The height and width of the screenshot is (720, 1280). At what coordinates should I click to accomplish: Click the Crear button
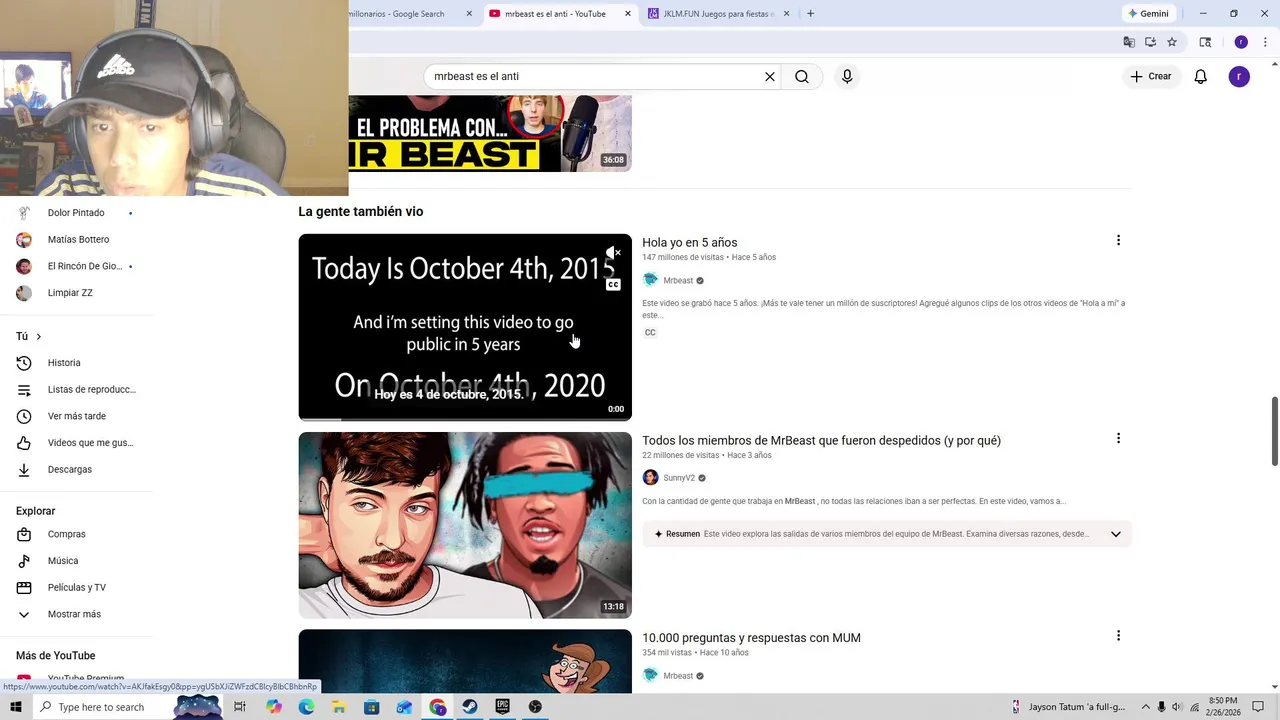click(x=1151, y=76)
